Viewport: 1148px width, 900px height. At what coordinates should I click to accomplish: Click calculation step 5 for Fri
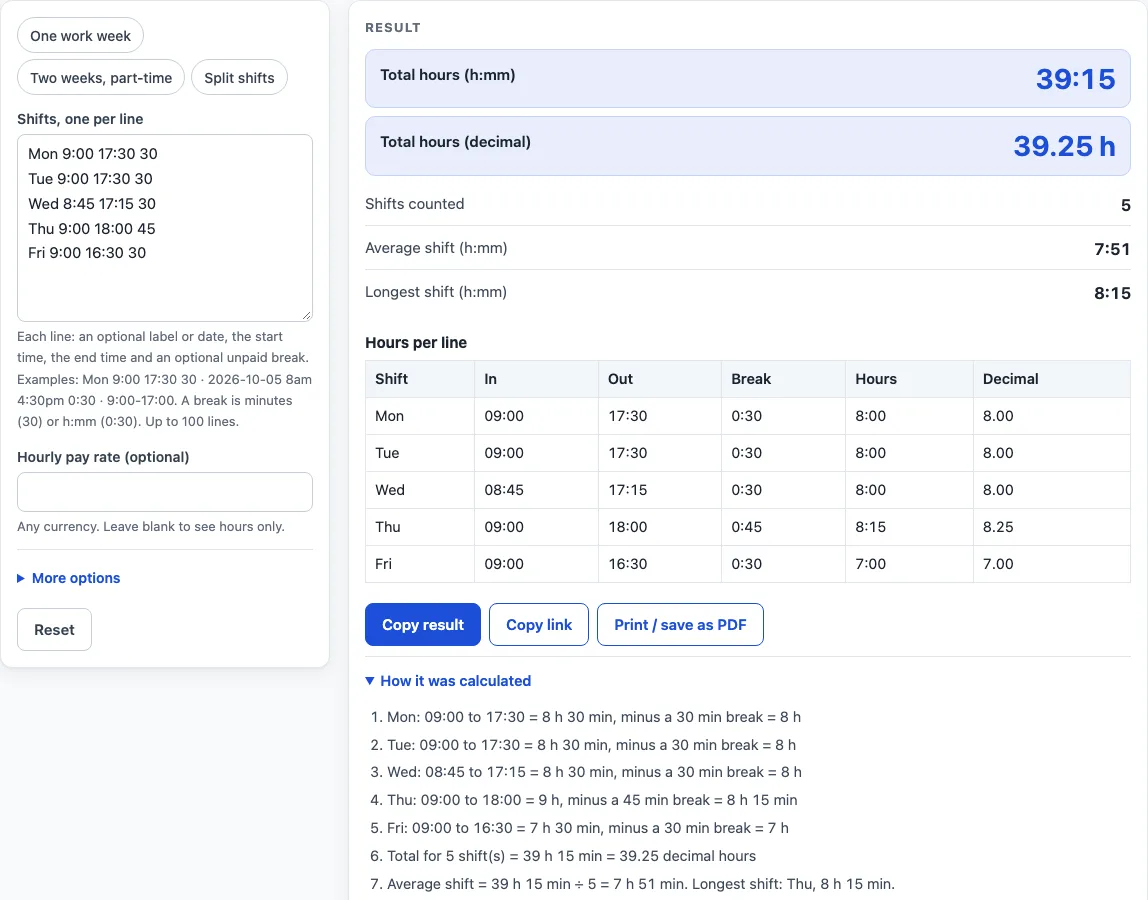[x=588, y=828]
